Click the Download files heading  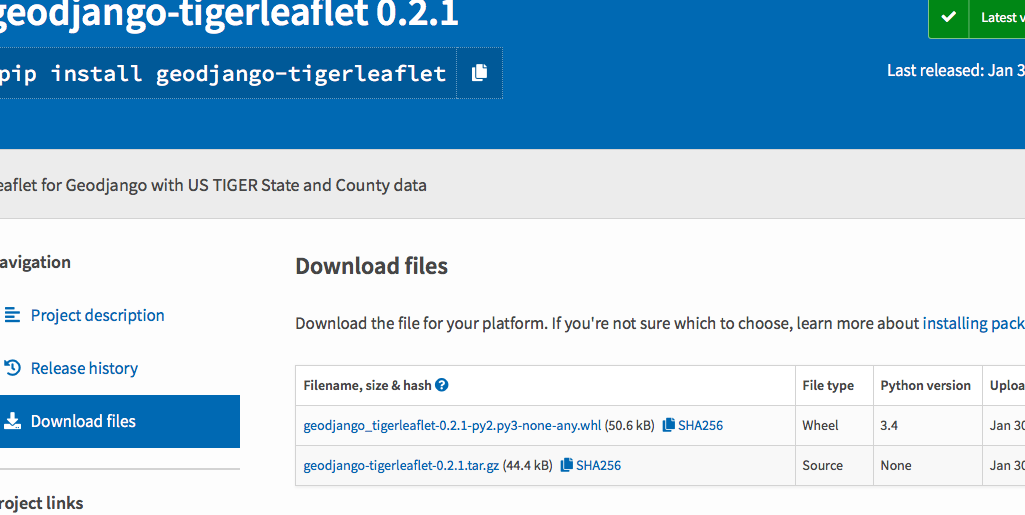coord(371,266)
